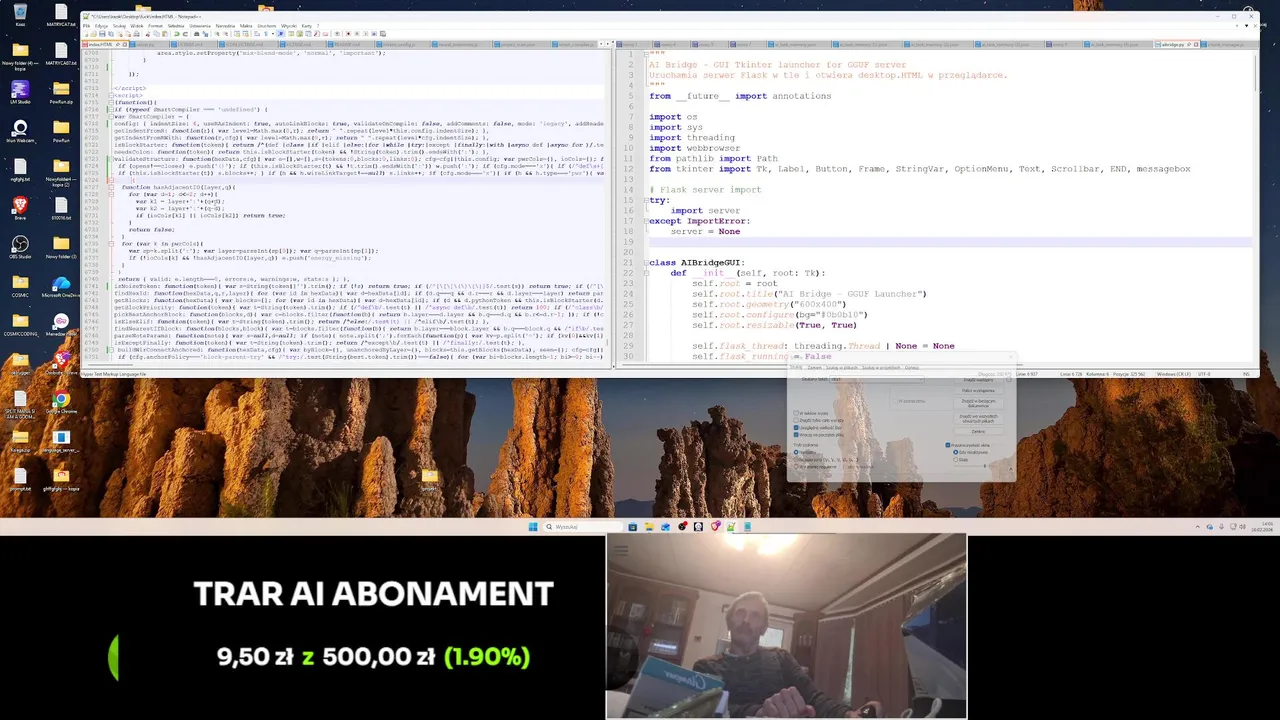Click the Save All toolbar icon
This screenshot has height=720, width=1280.
click(111, 34)
